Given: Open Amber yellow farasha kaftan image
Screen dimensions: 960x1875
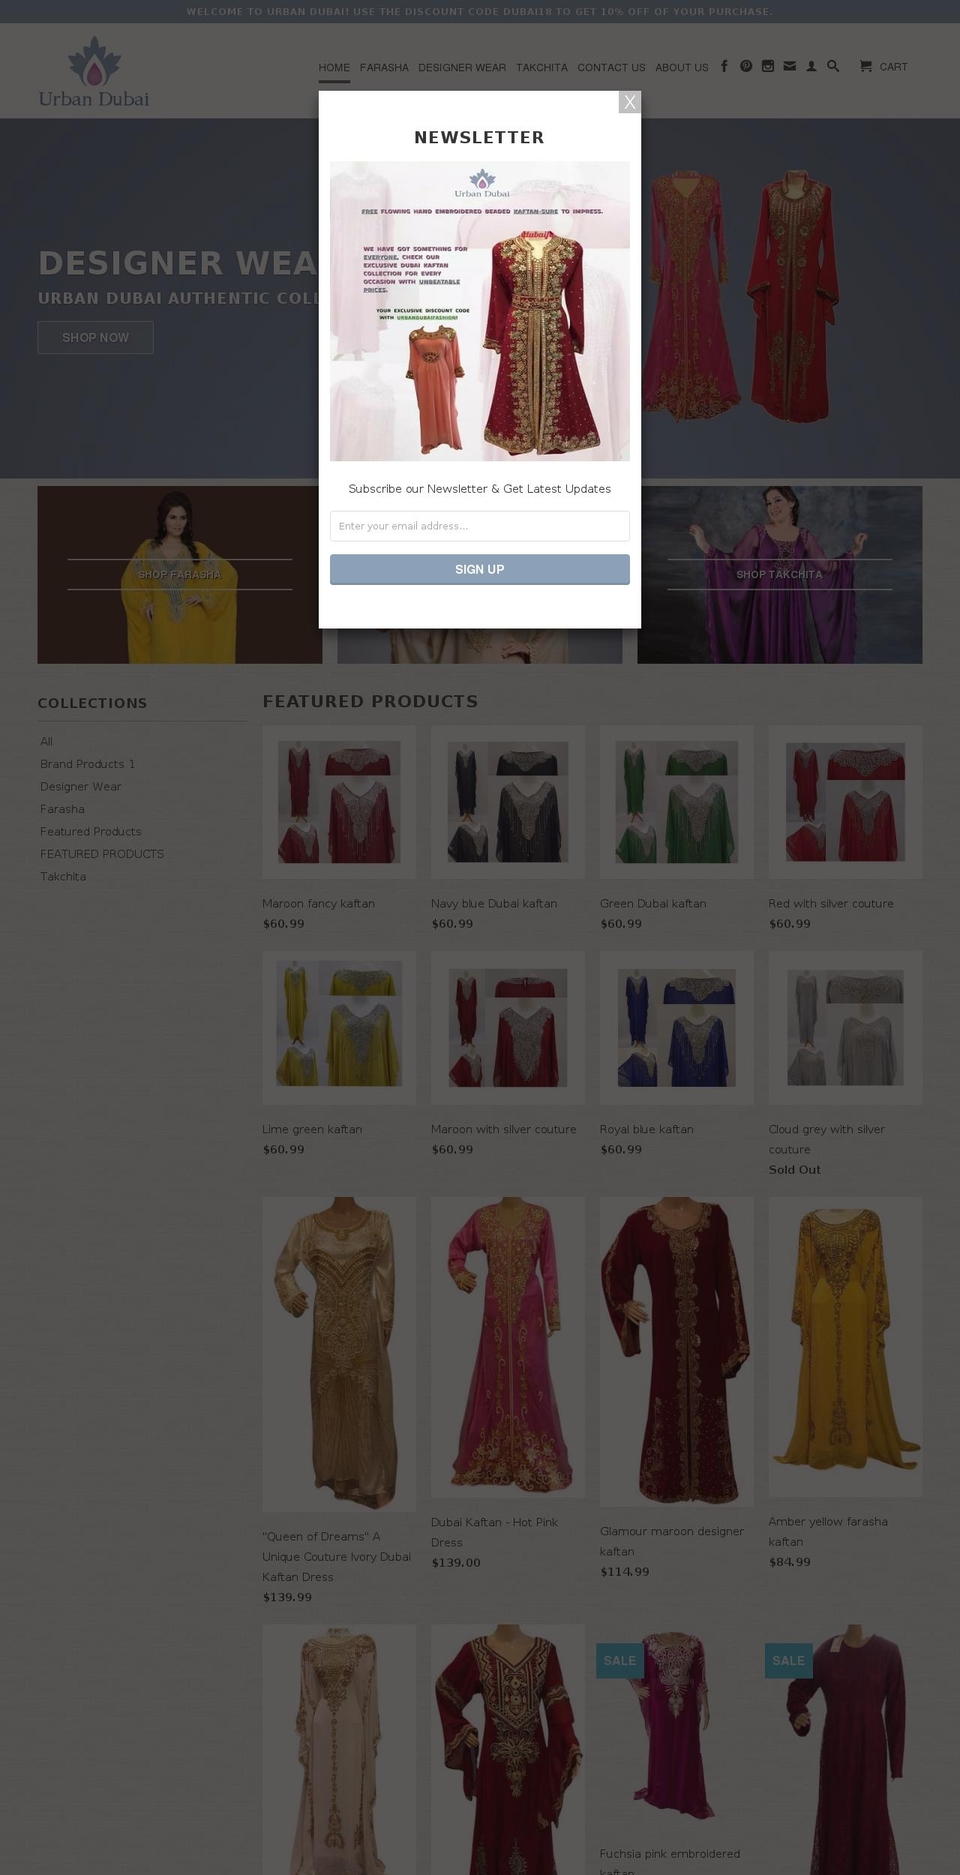Looking at the screenshot, I should coord(846,1347).
